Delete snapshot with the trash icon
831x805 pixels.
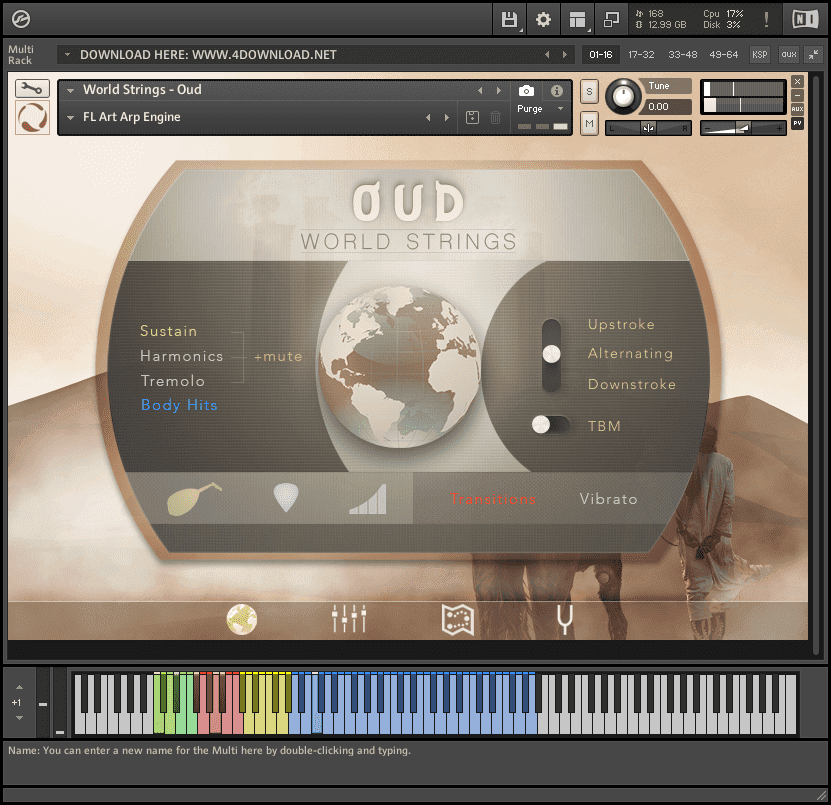[x=495, y=117]
